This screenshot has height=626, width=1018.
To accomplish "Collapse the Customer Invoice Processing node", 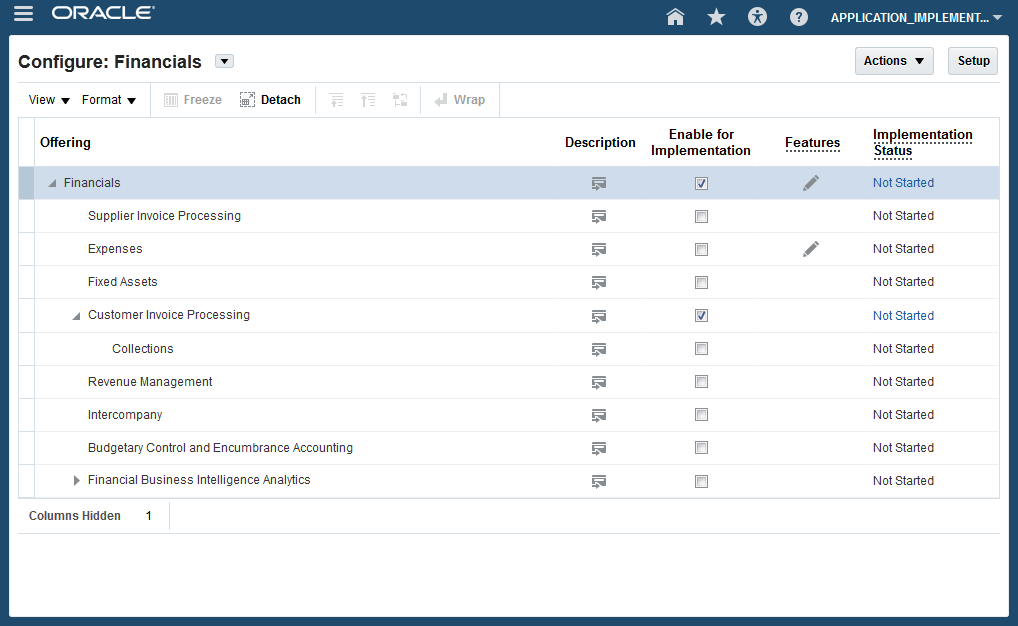I will [x=76, y=316].
